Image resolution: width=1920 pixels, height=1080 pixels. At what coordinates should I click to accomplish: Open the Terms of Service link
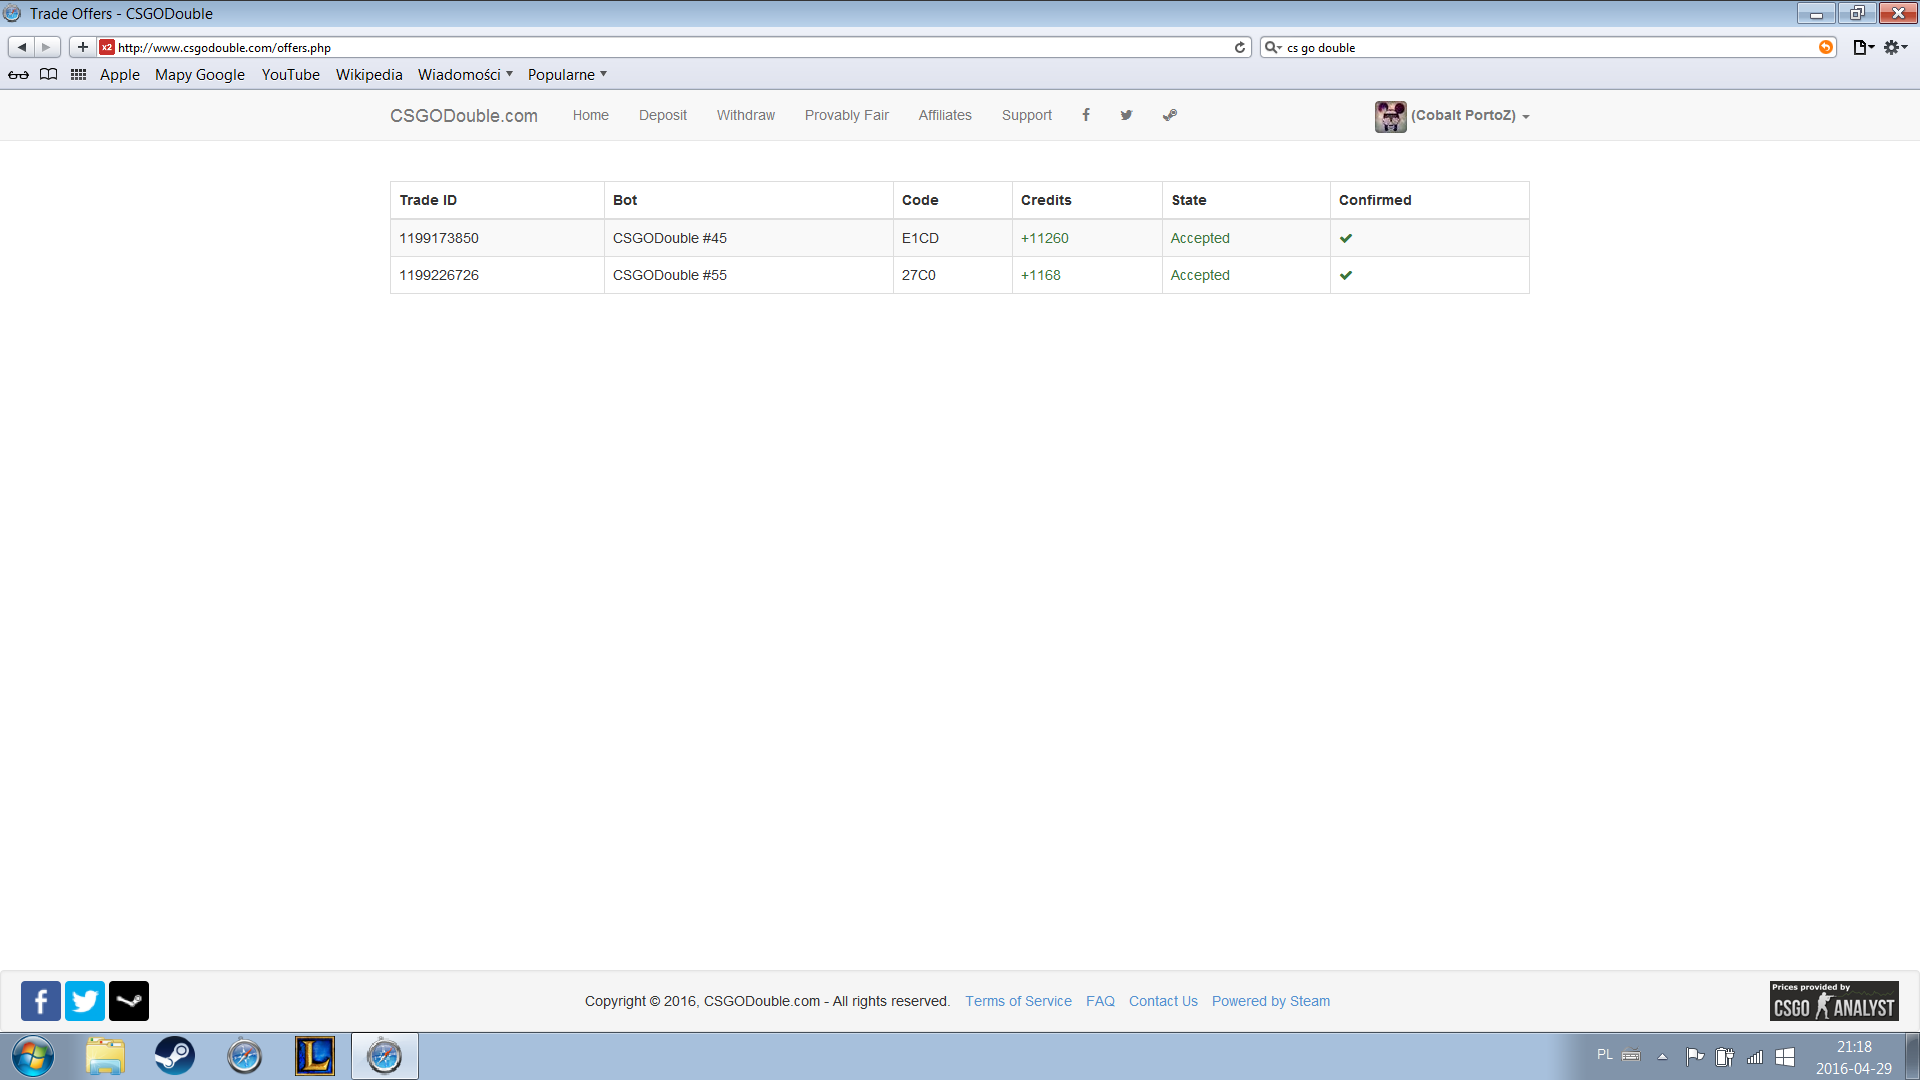1018,1001
